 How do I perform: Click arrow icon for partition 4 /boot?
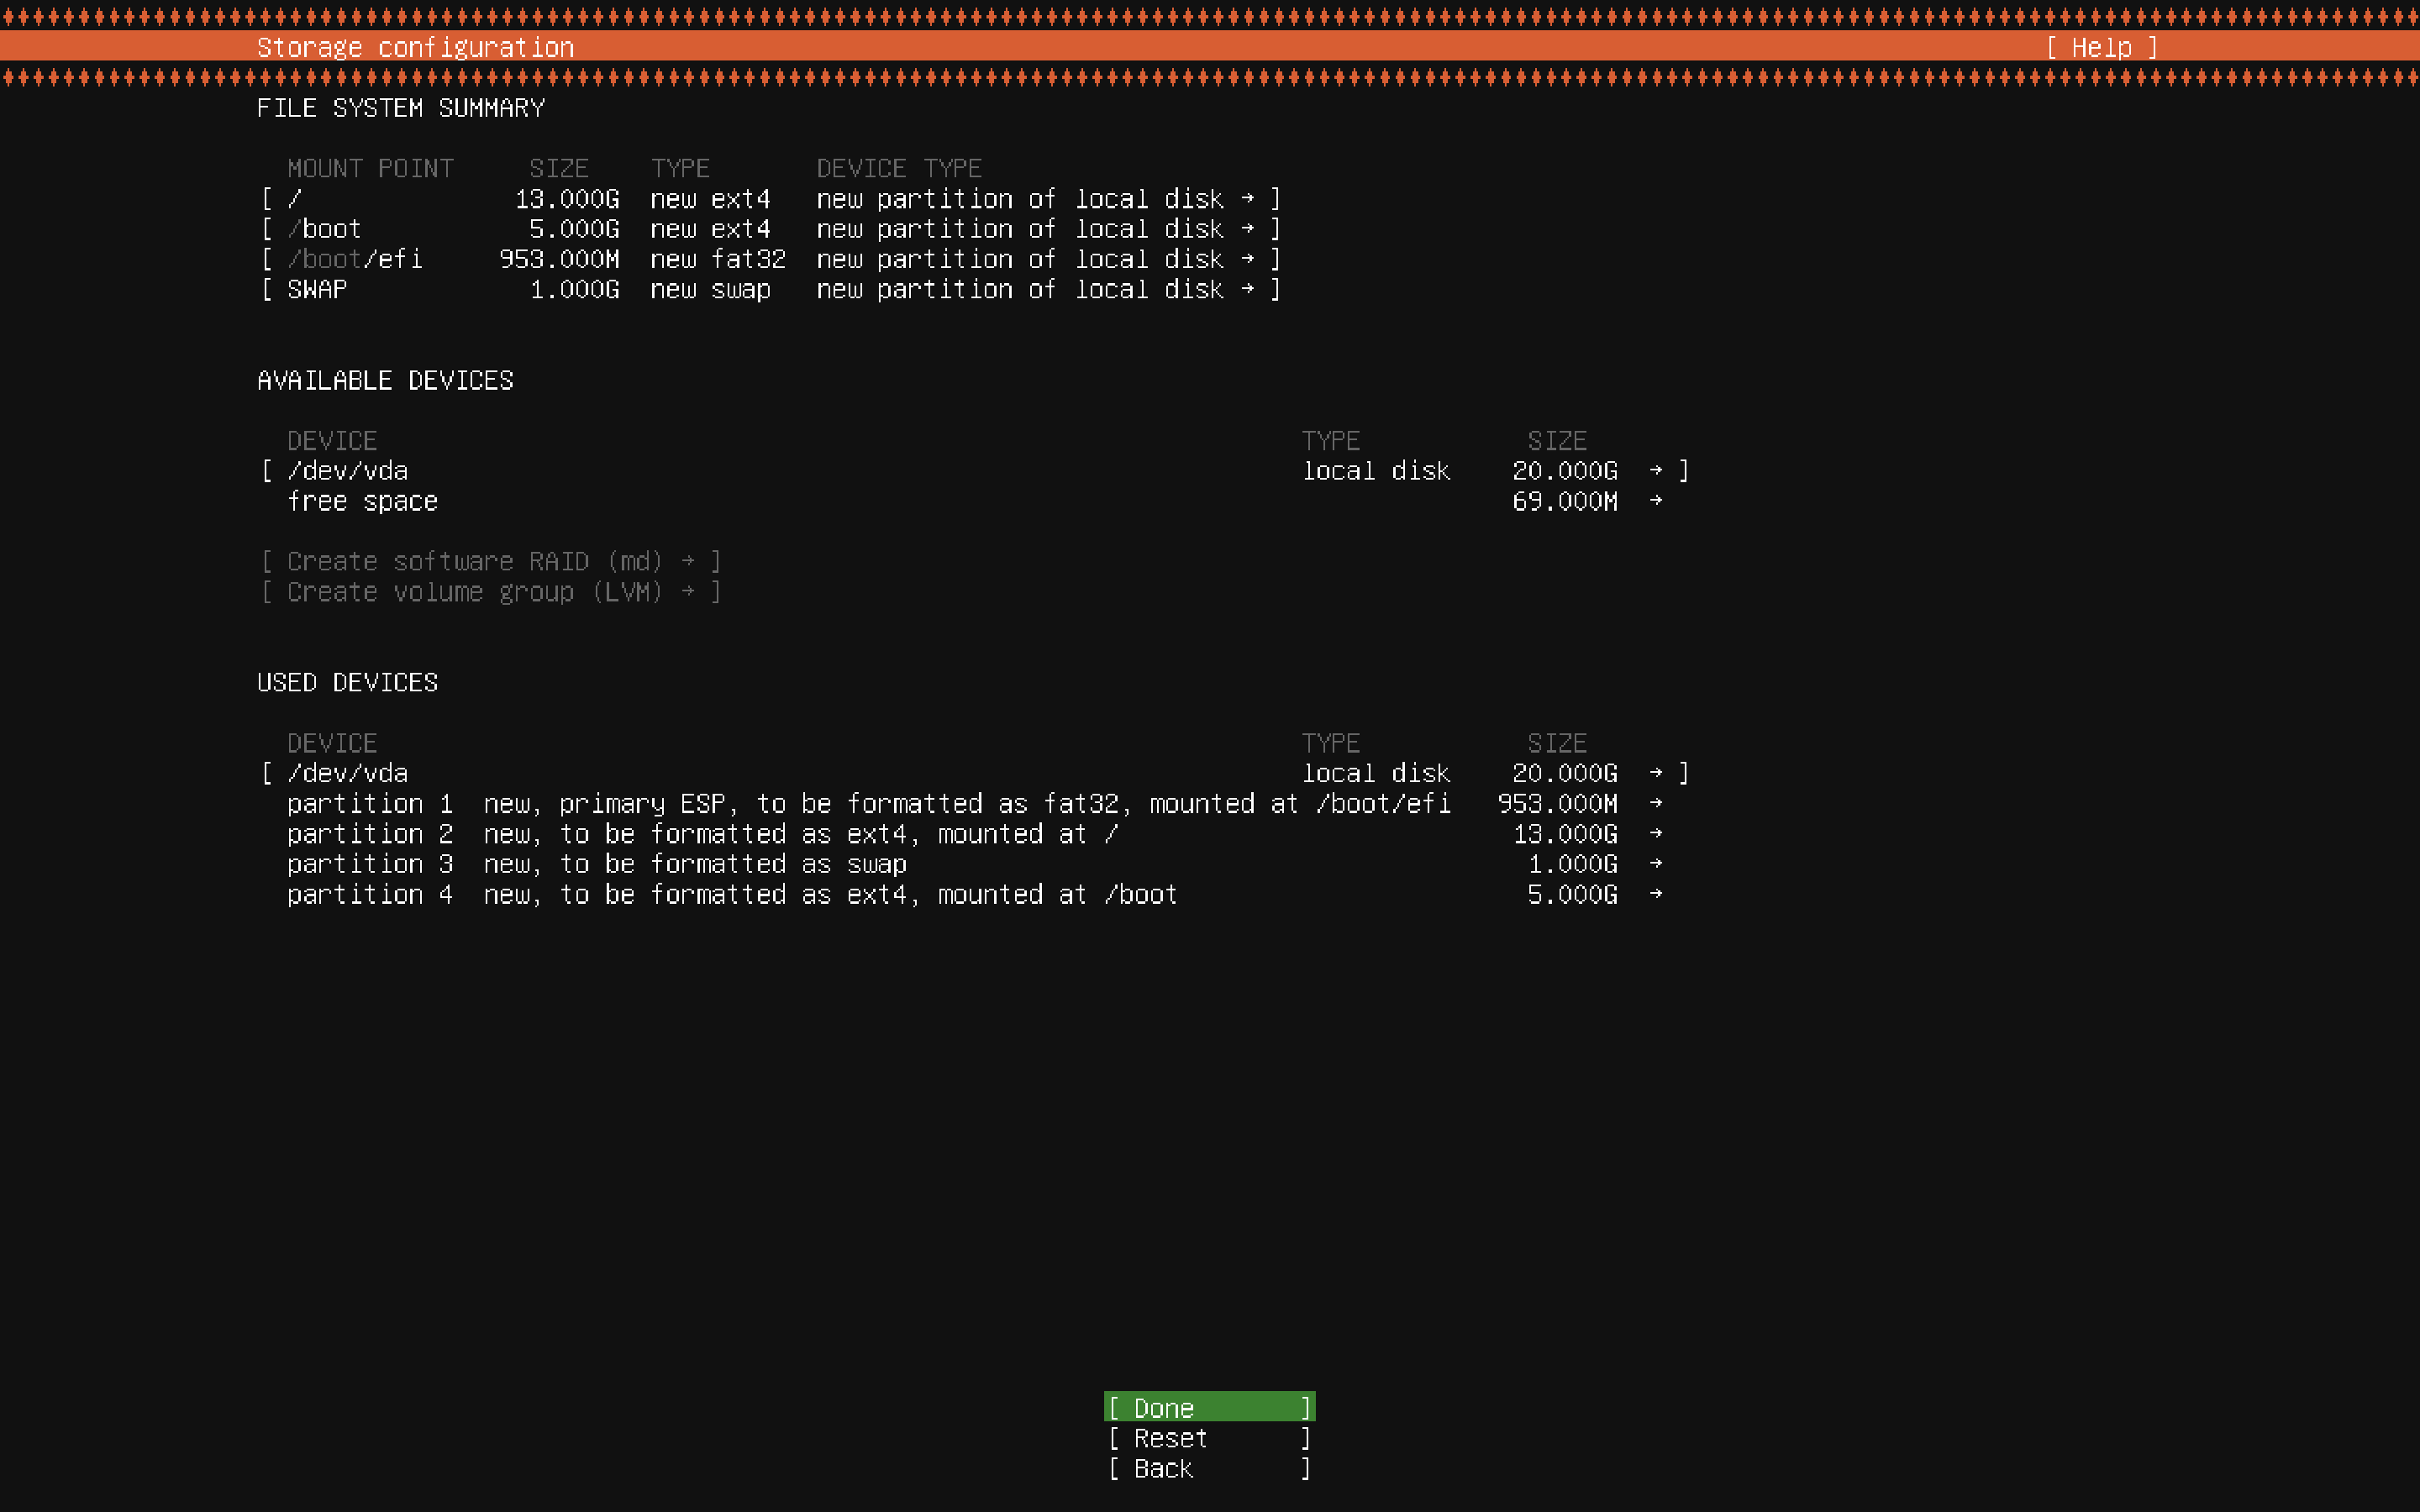(1656, 894)
